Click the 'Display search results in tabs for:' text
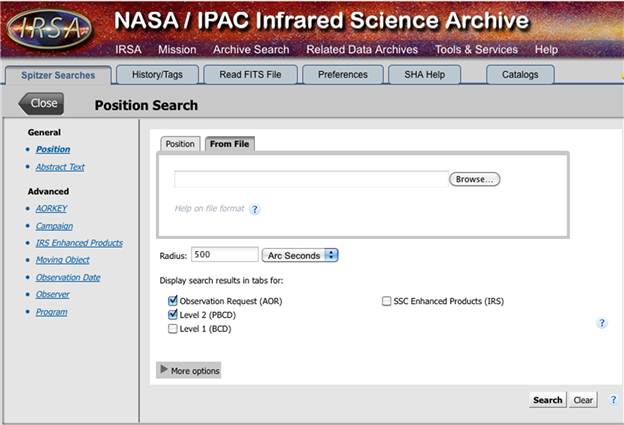 [221, 281]
